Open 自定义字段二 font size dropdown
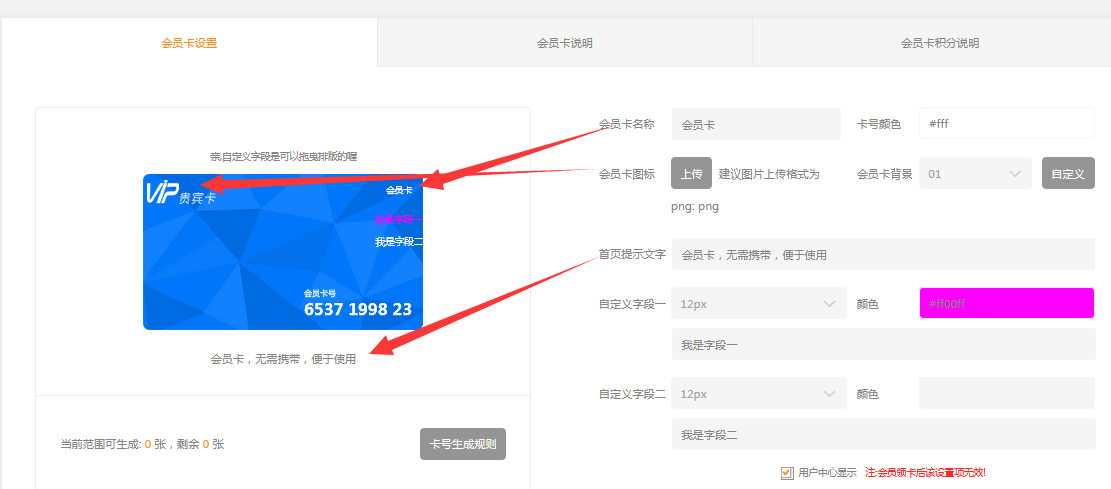 (758, 394)
